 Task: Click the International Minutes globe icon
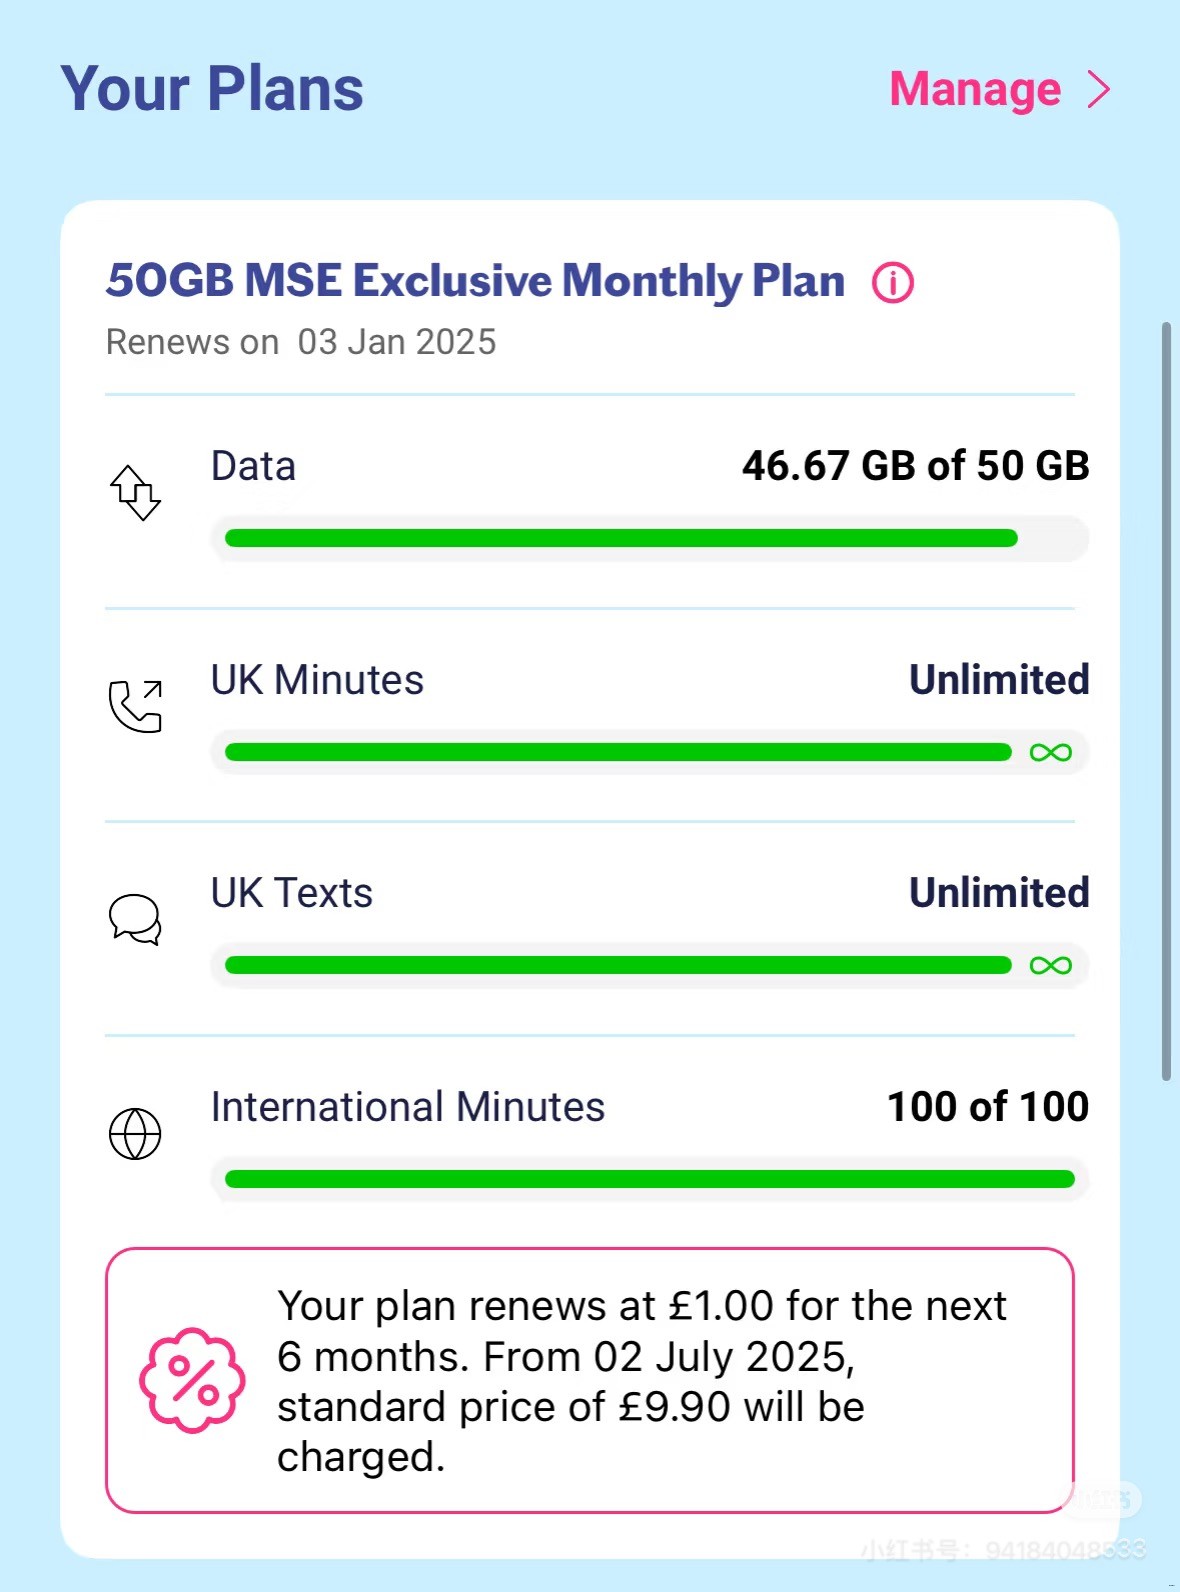[135, 1133]
